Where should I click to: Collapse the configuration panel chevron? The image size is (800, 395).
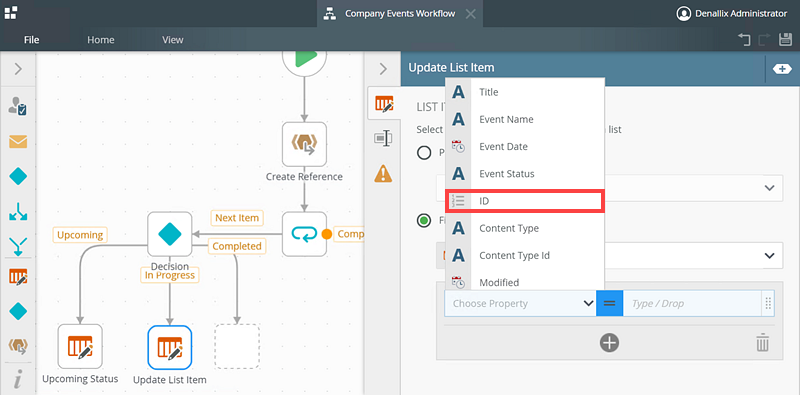point(384,69)
